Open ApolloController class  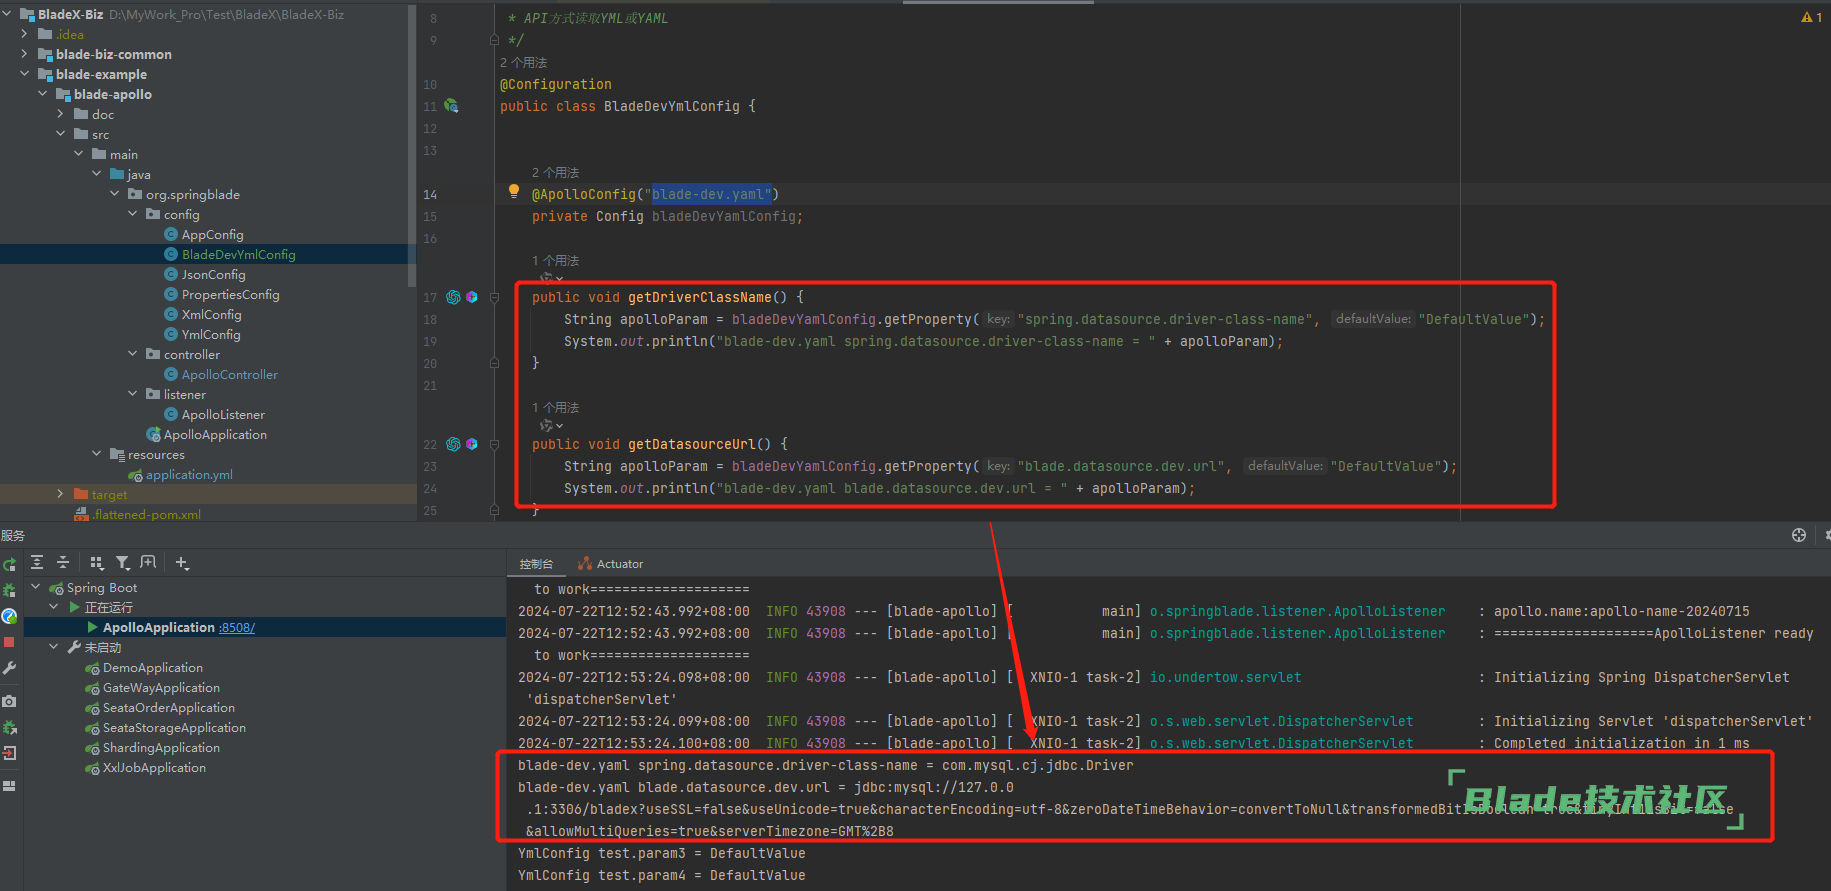tap(230, 374)
